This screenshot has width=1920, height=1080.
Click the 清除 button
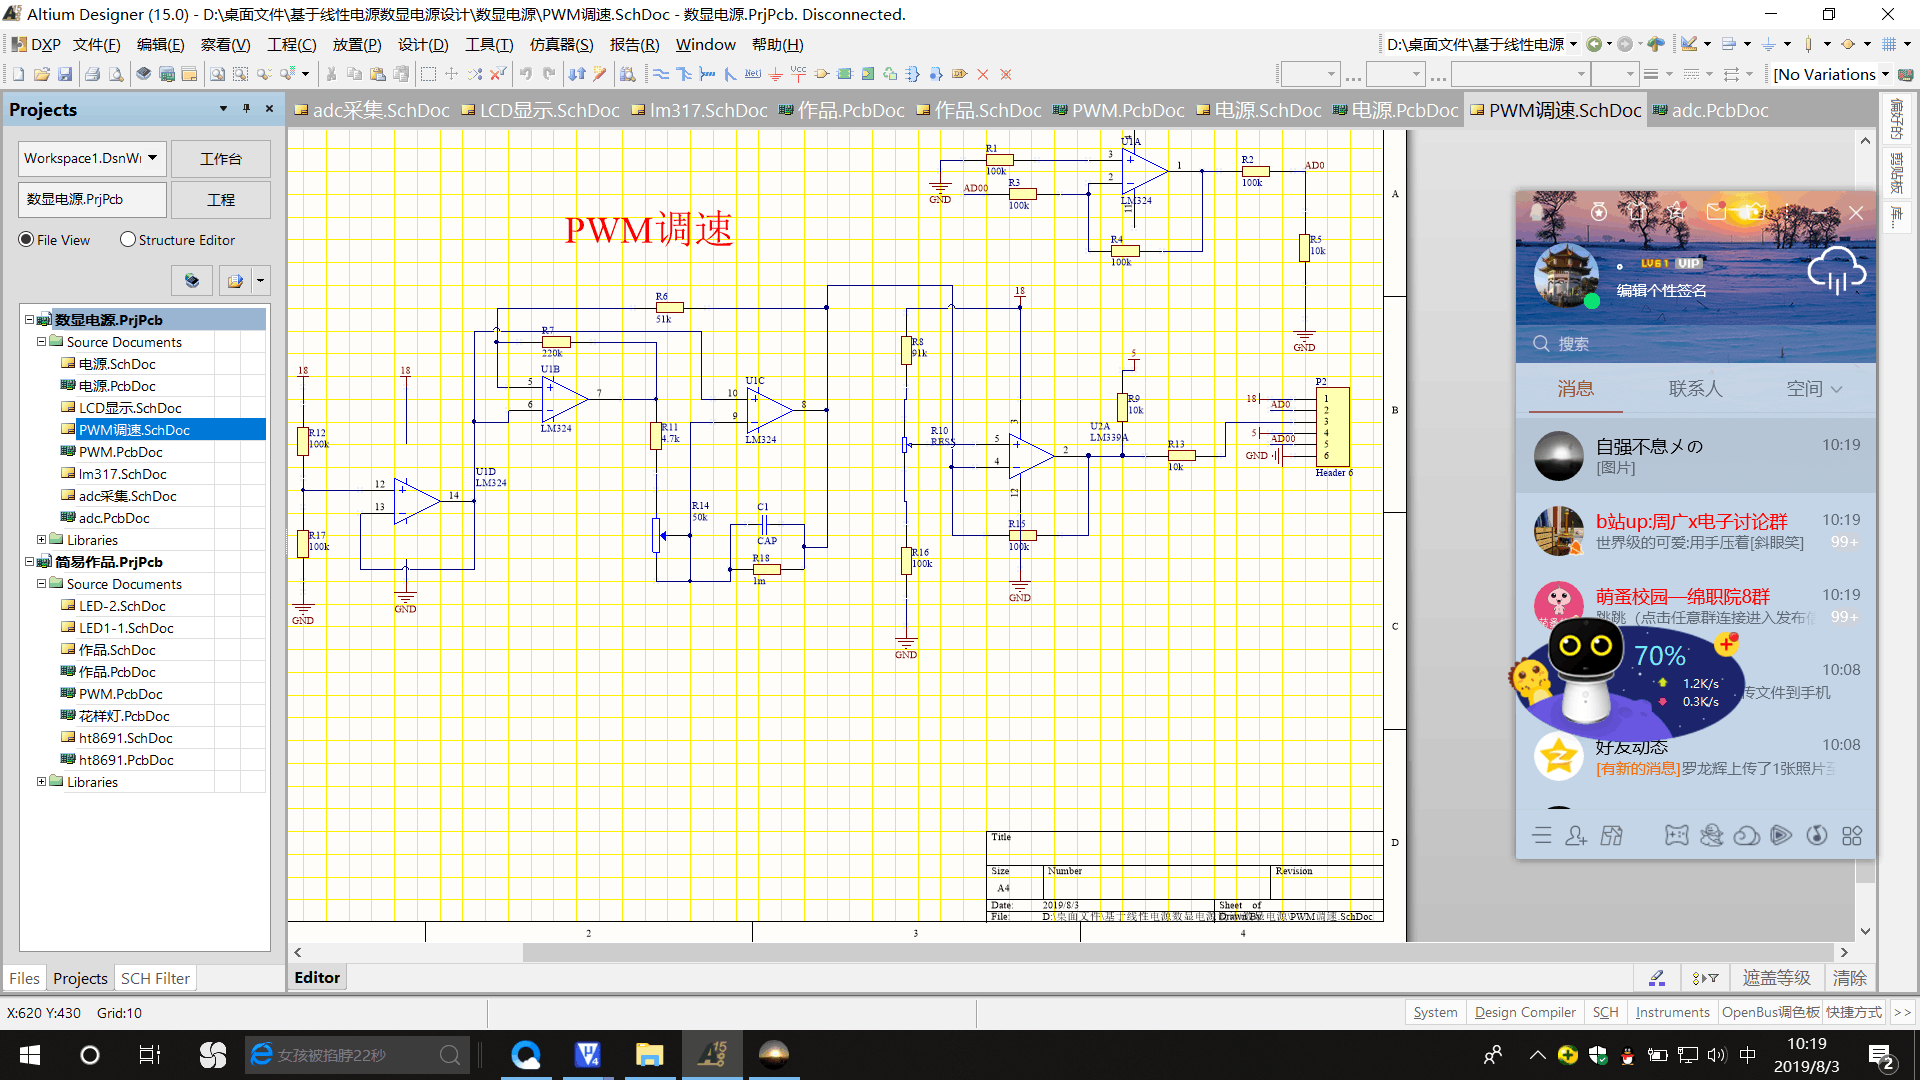(x=1849, y=978)
